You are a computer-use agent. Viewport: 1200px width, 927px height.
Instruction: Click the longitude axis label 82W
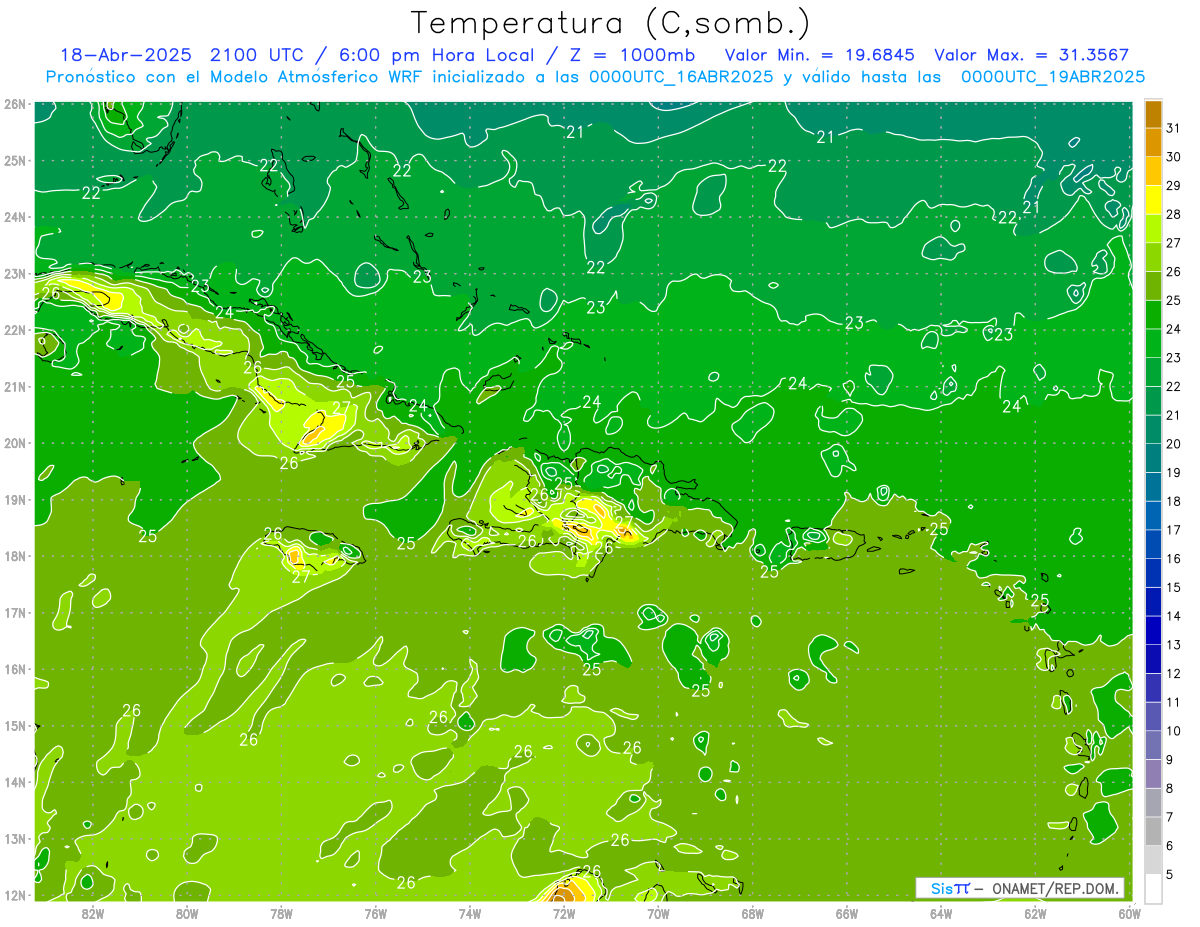[93, 913]
